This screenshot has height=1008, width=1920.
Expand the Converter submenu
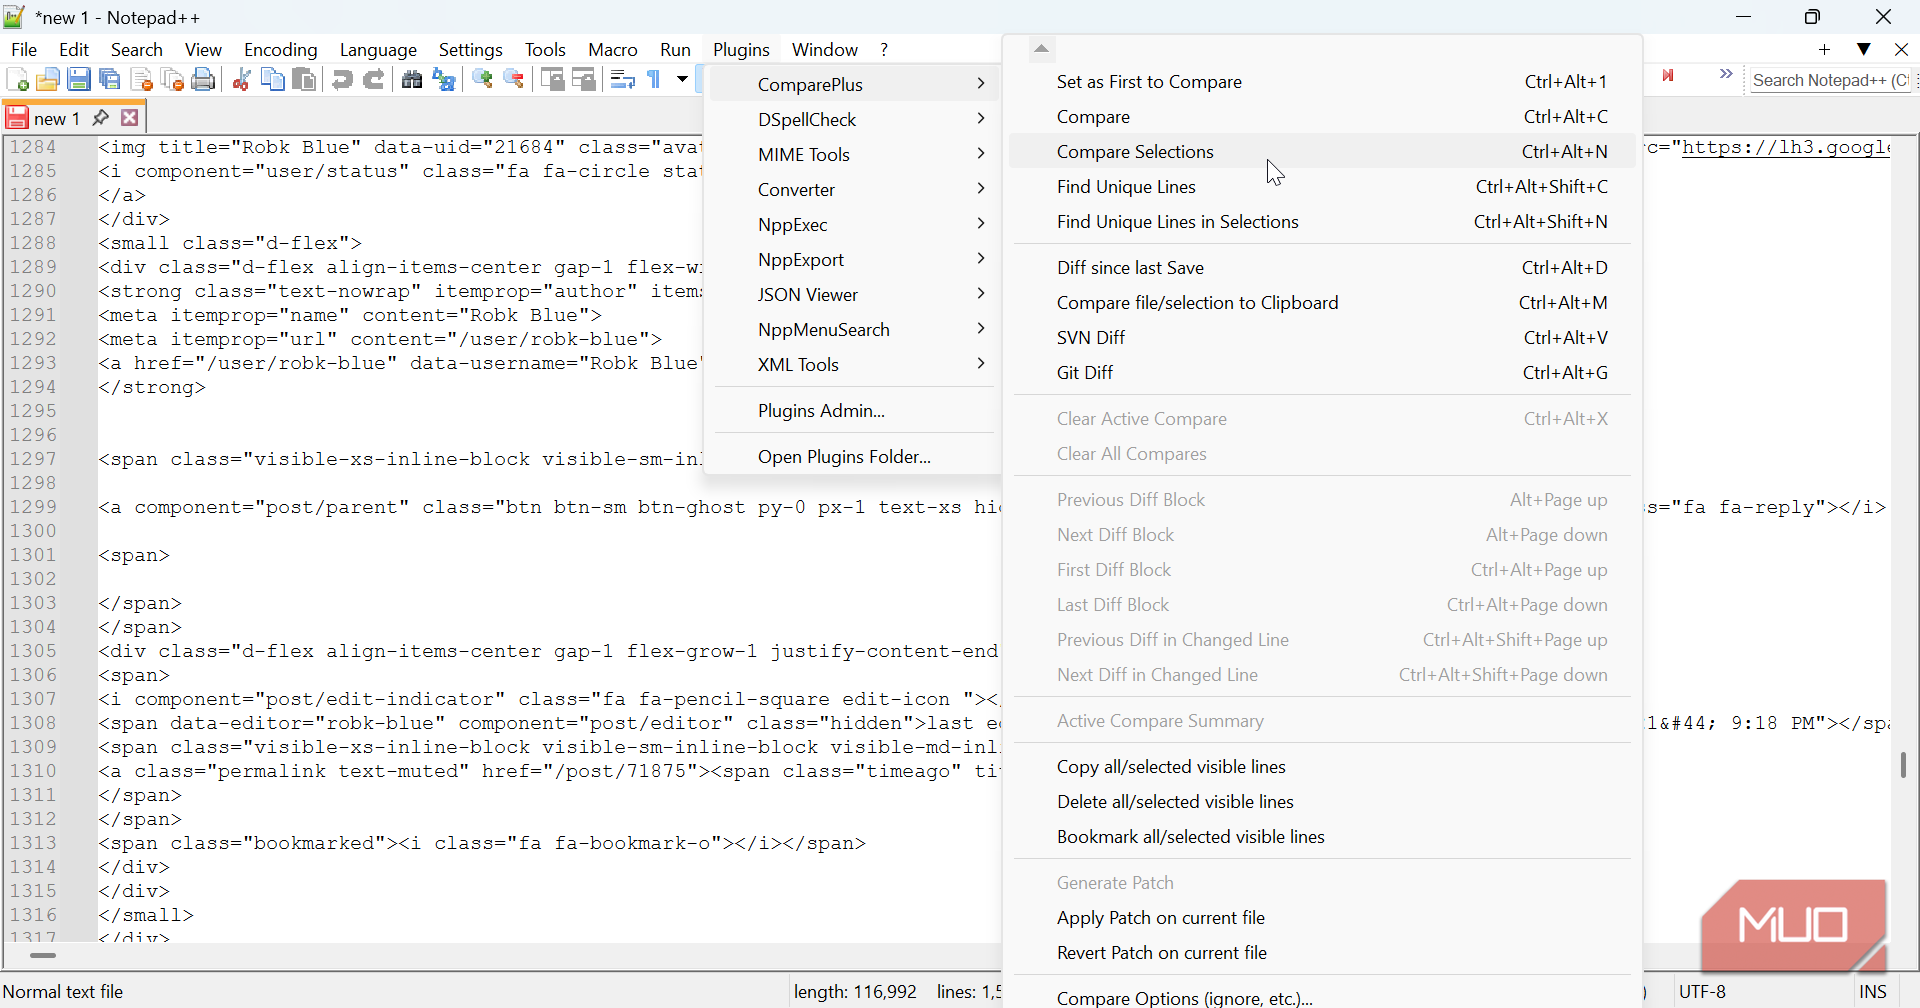854,190
